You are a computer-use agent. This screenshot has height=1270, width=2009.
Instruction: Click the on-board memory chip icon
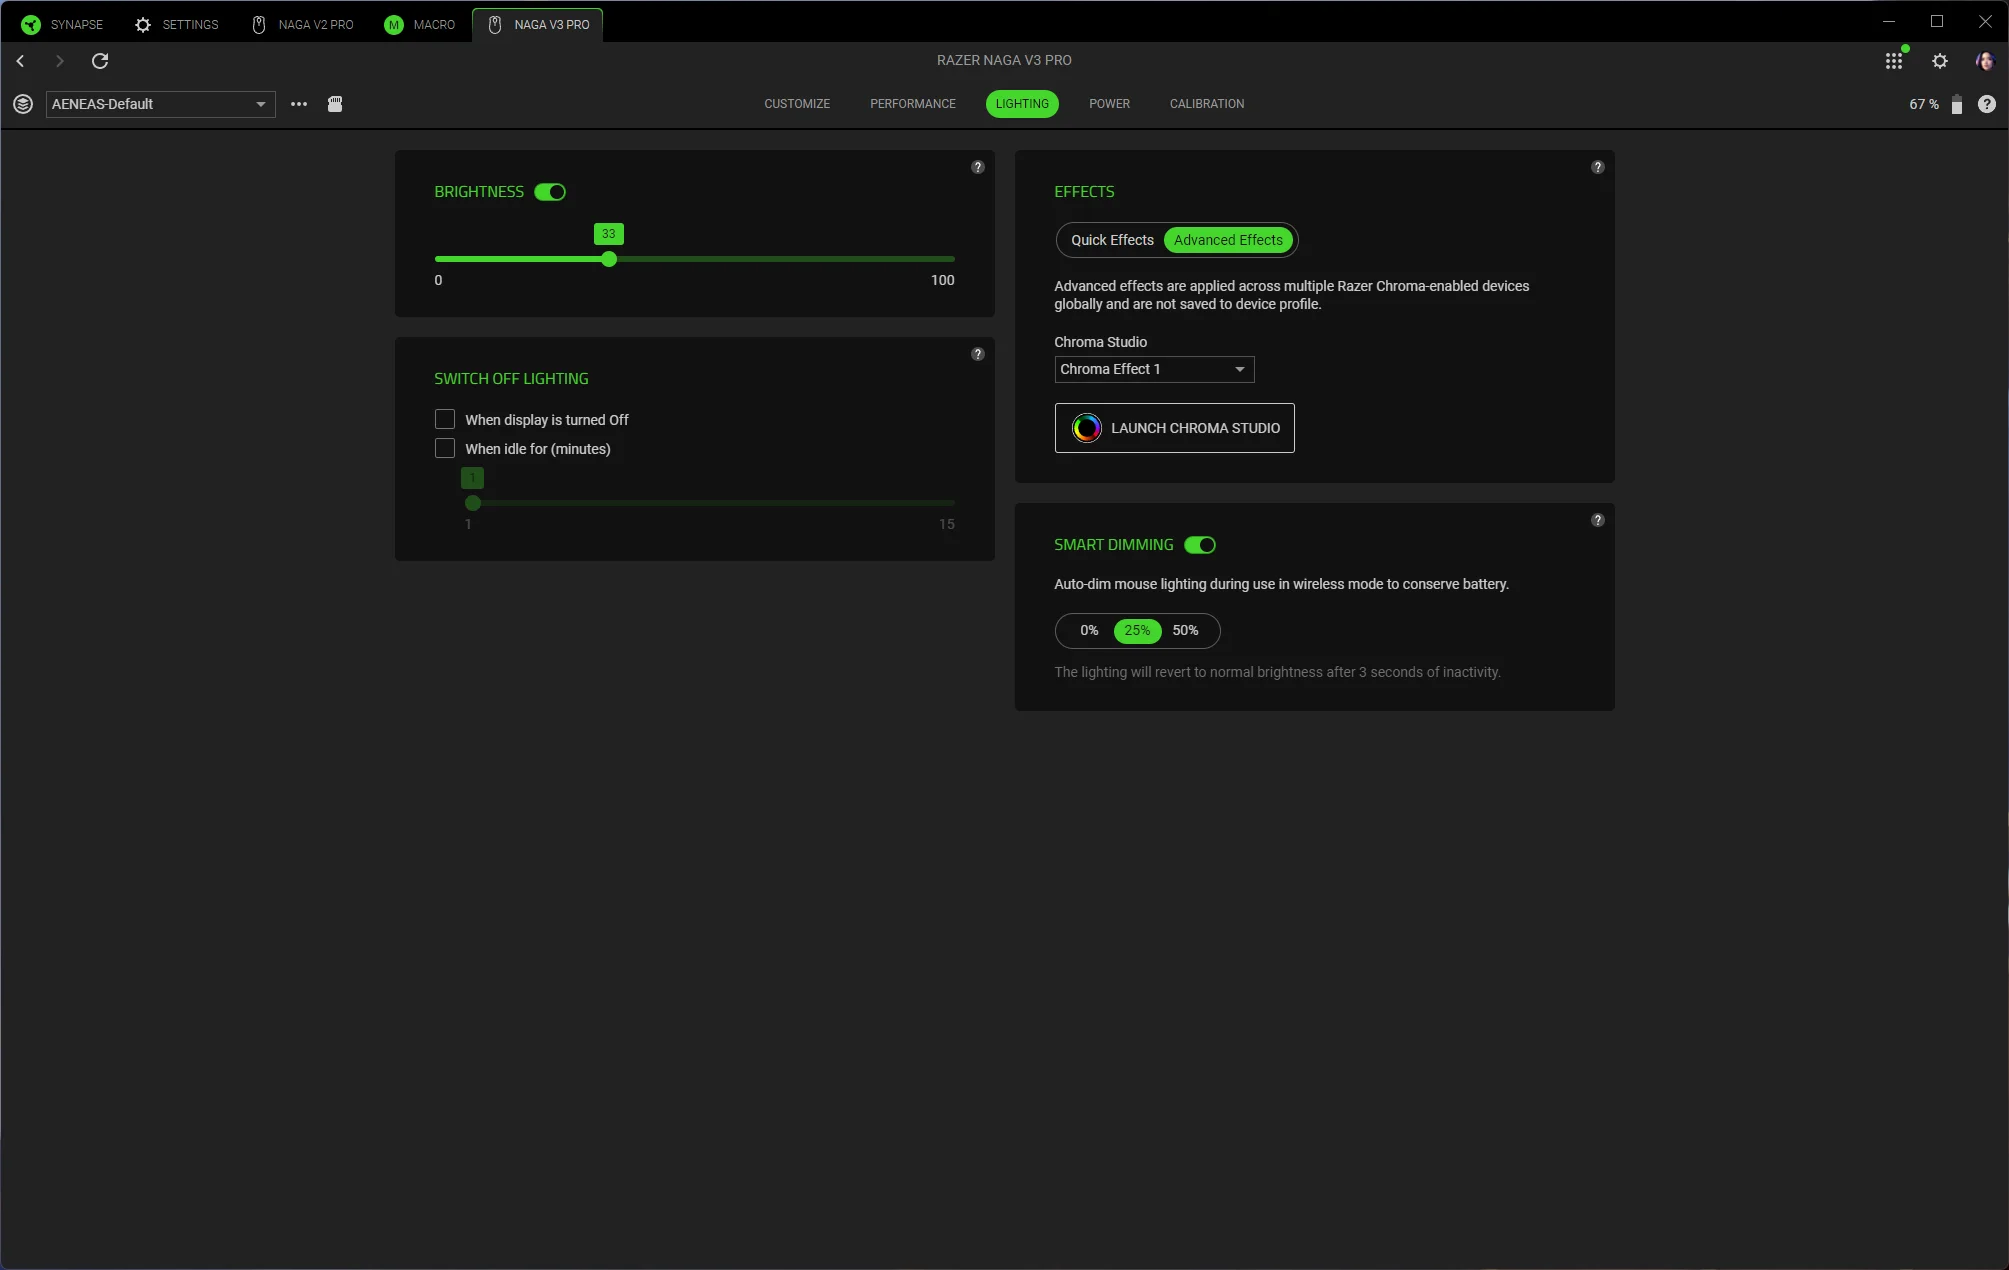(335, 104)
